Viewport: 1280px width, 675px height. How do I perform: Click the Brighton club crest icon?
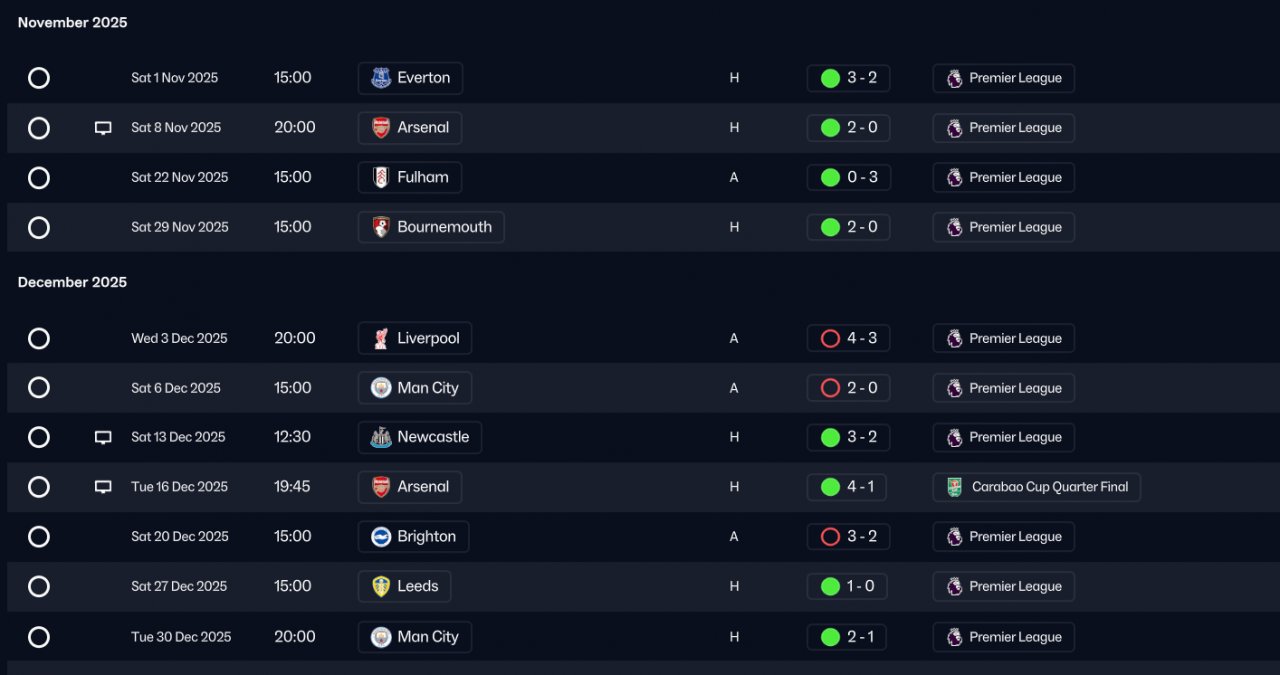[x=381, y=537]
